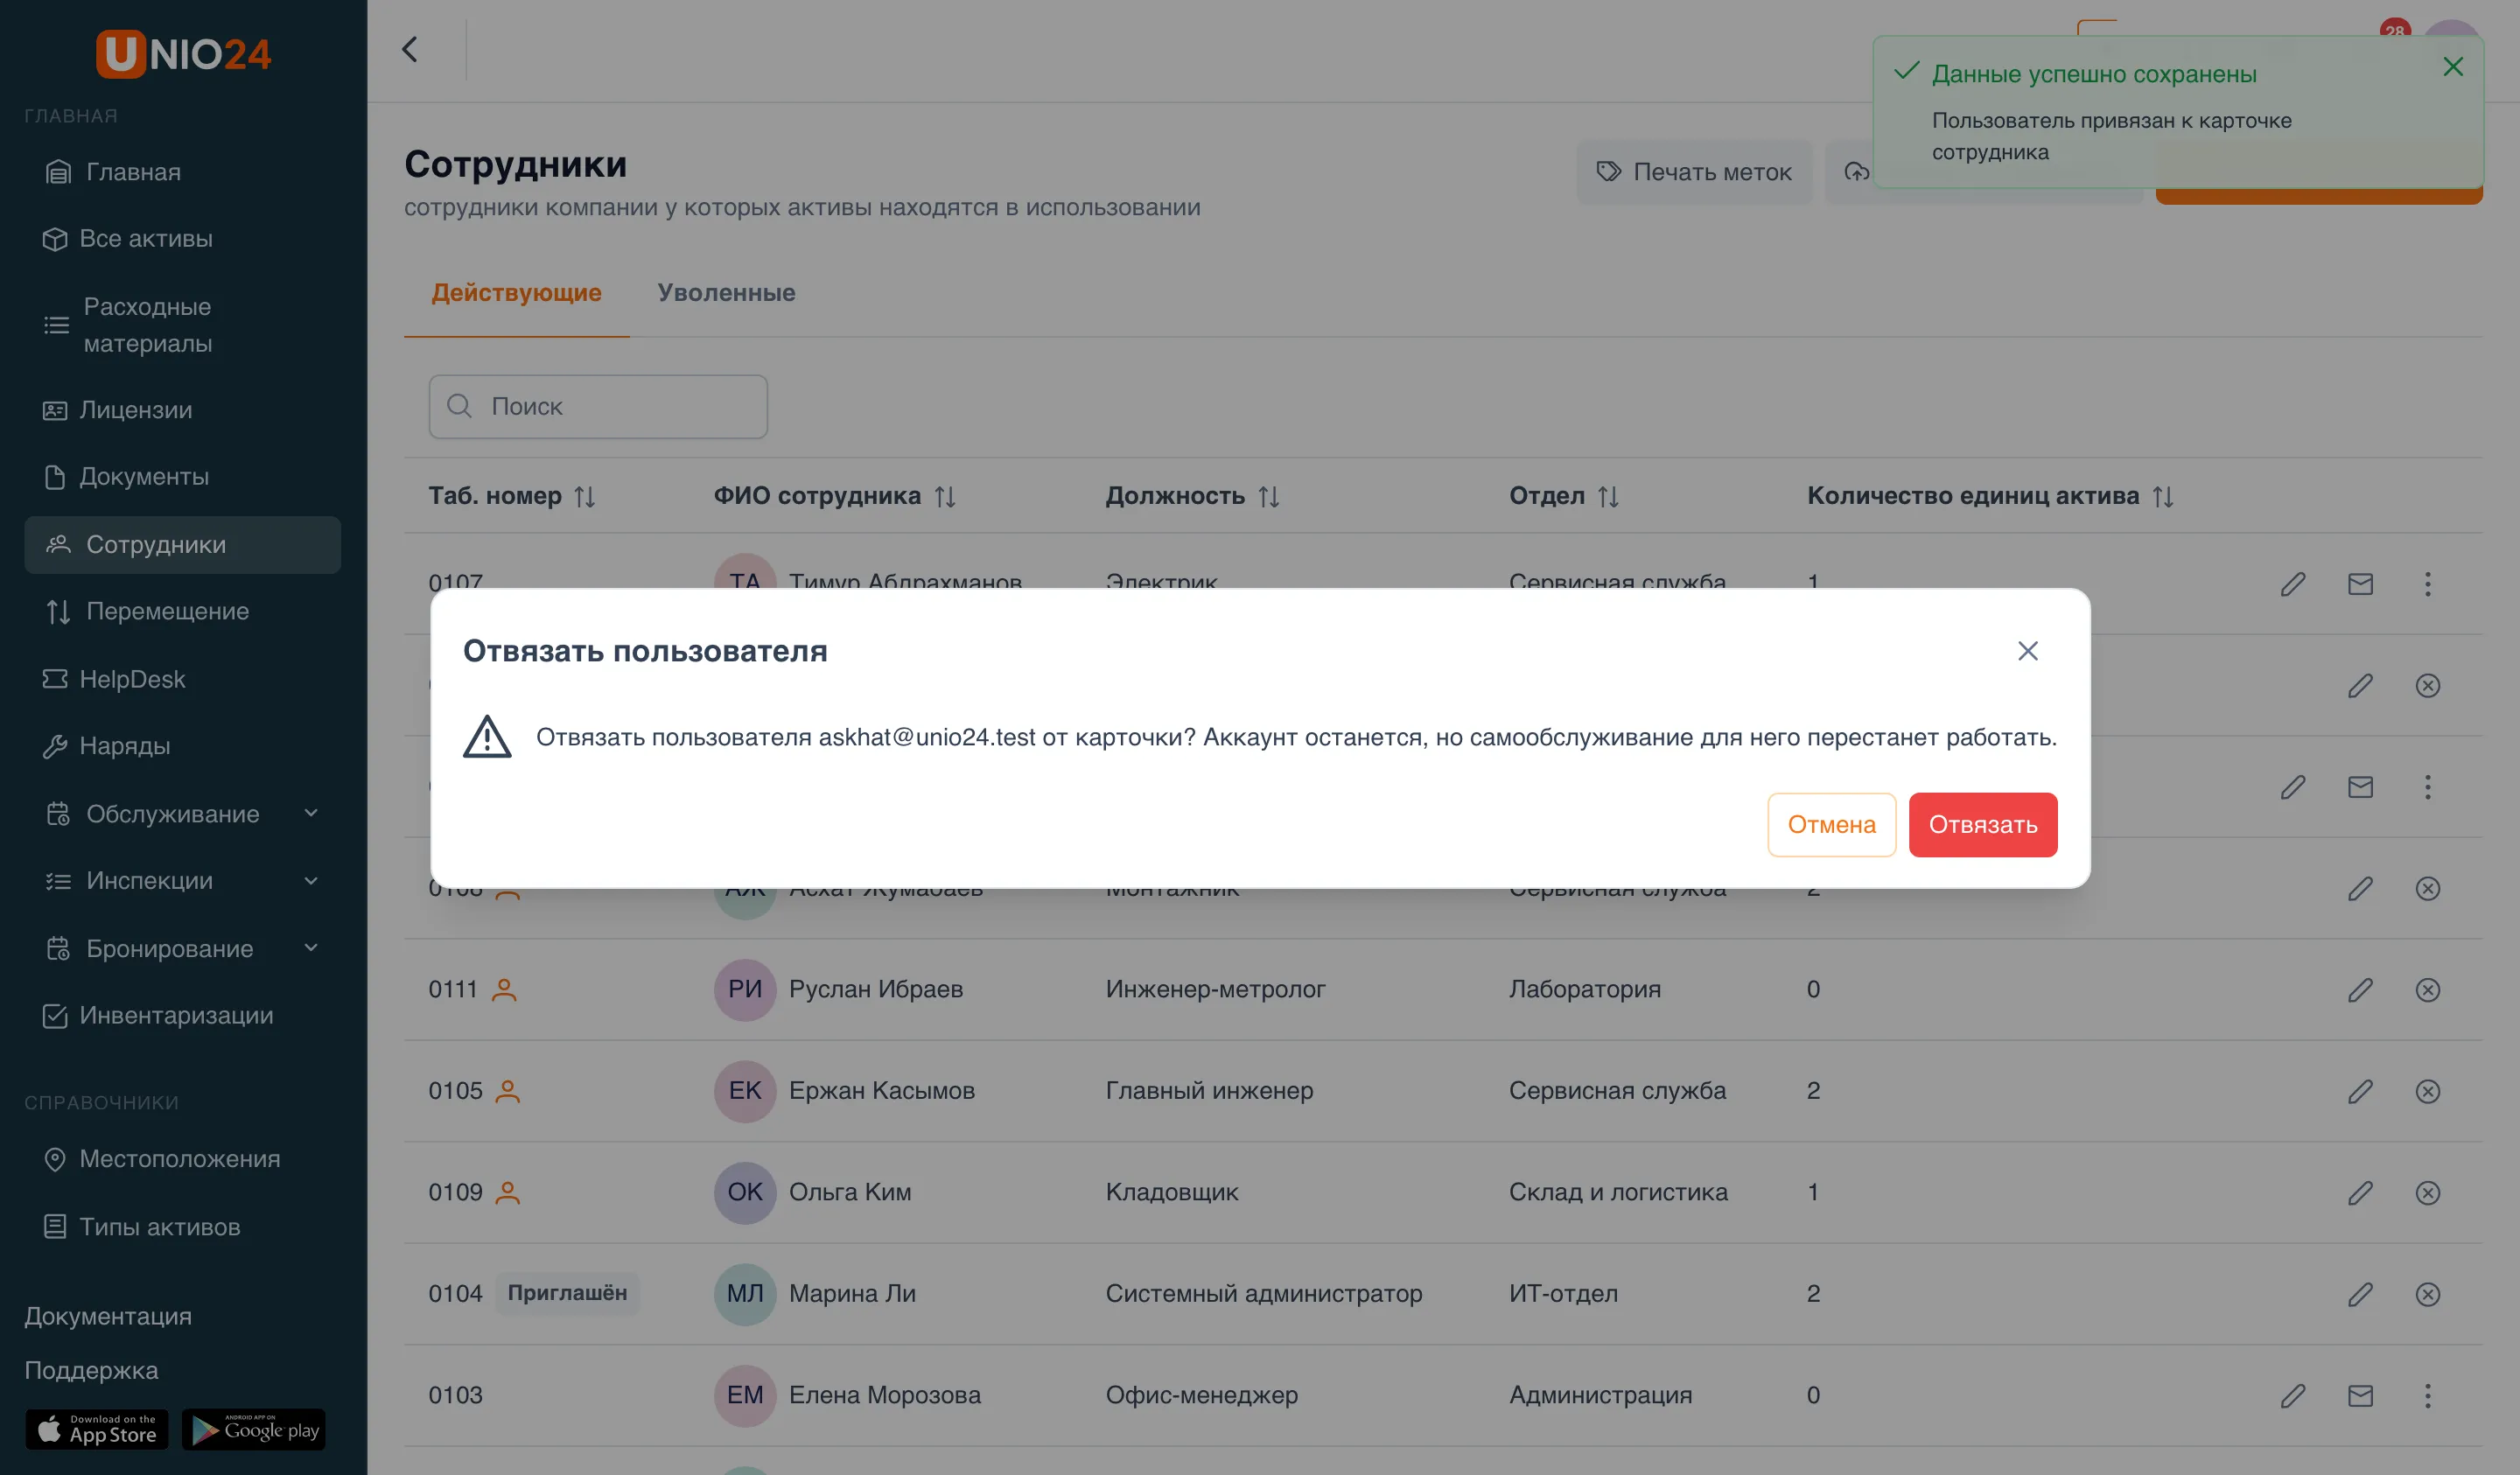
Task: Send invite envelope for row 0107
Action: (2360, 584)
